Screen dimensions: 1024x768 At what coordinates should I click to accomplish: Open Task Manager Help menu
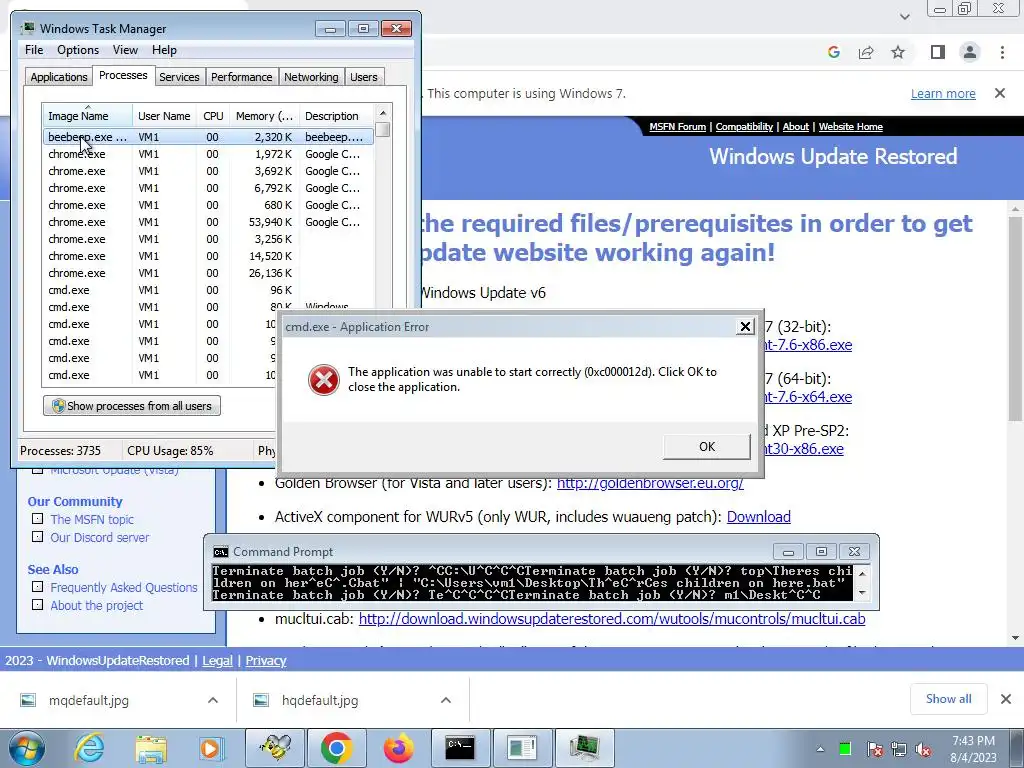click(x=164, y=50)
